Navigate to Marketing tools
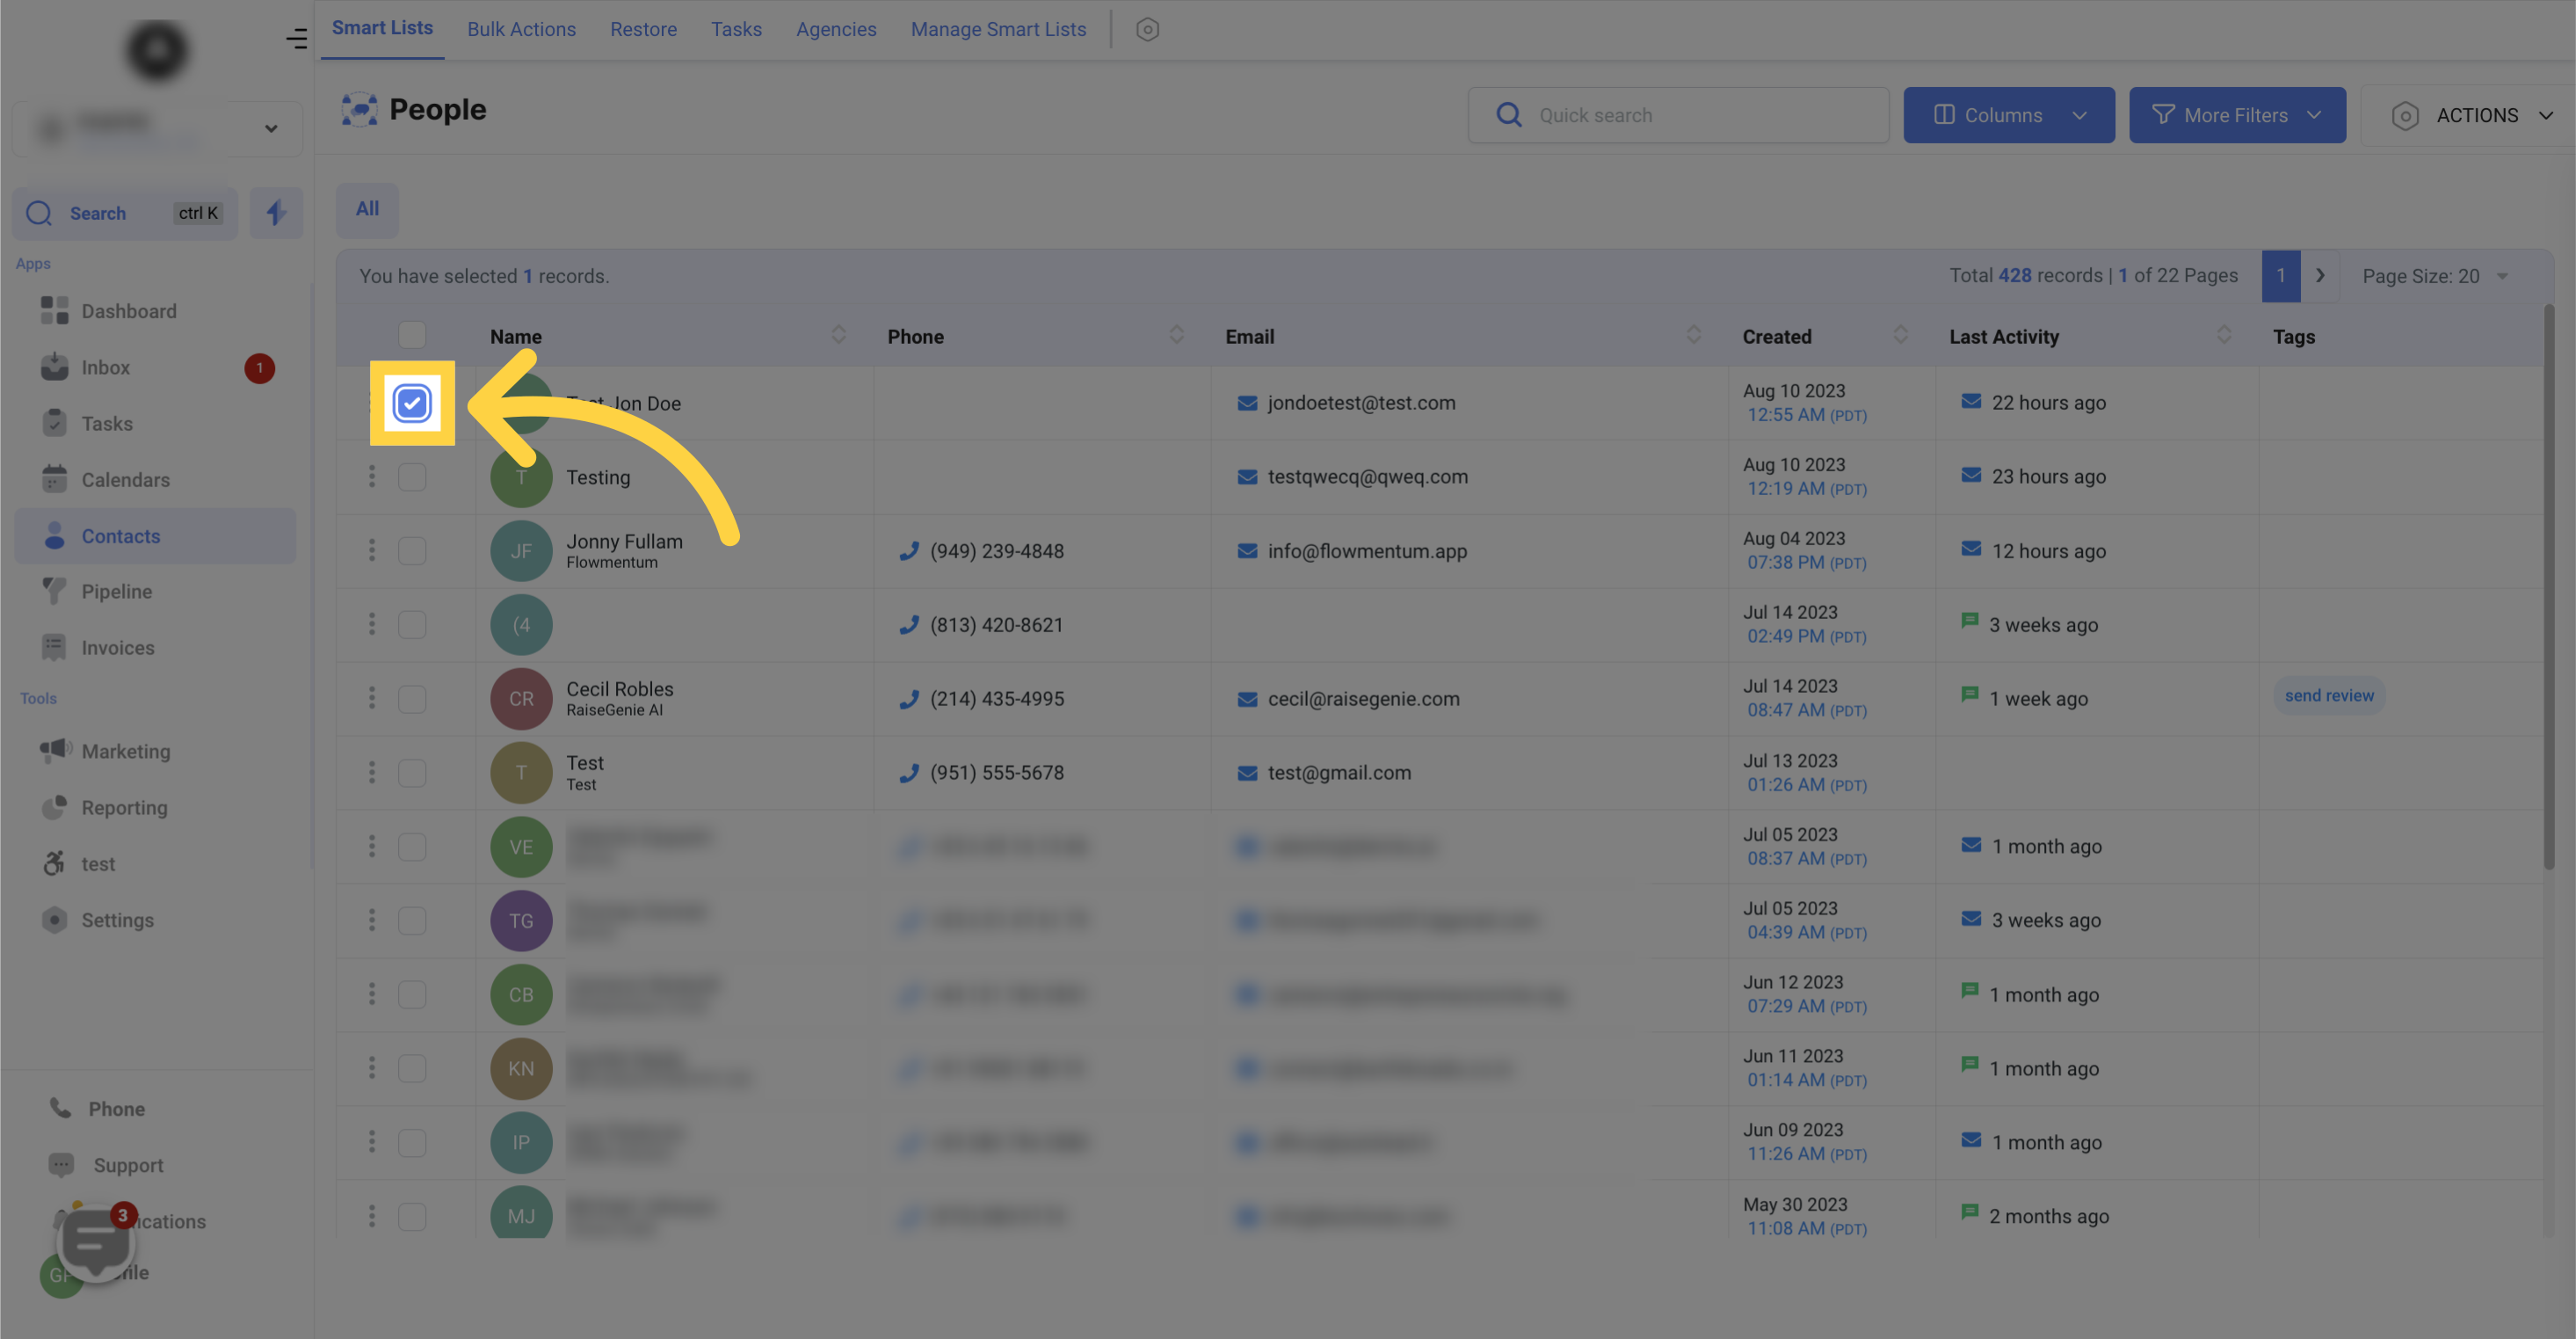Image resolution: width=2576 pixels, height=1339 pixels. point(126,750)
